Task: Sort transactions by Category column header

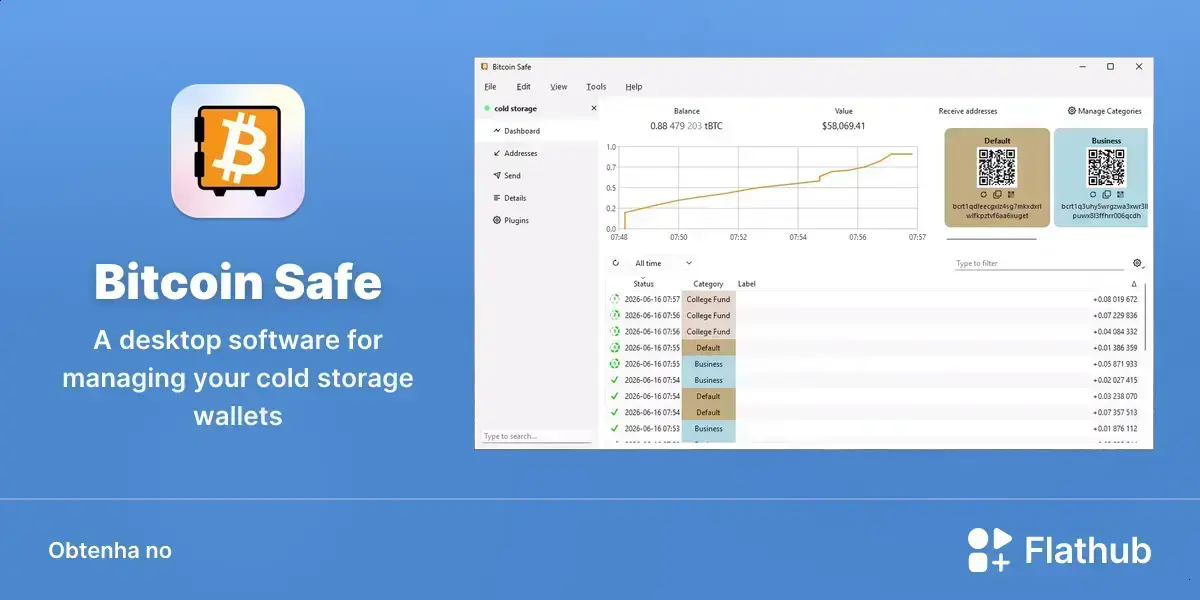Action: [708, 284]
